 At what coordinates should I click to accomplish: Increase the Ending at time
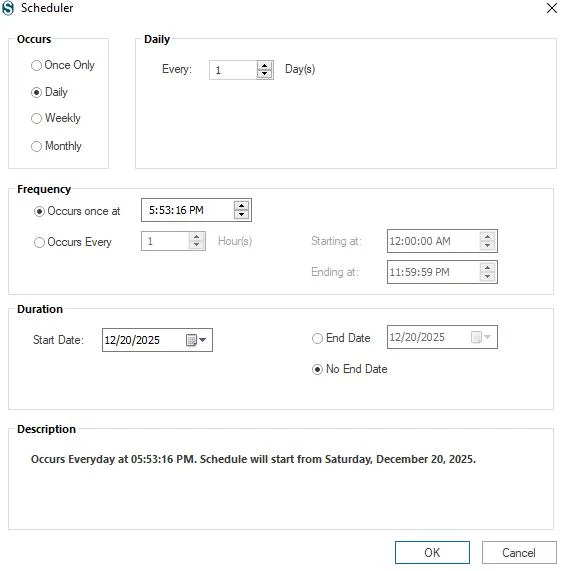pos(487,268)
